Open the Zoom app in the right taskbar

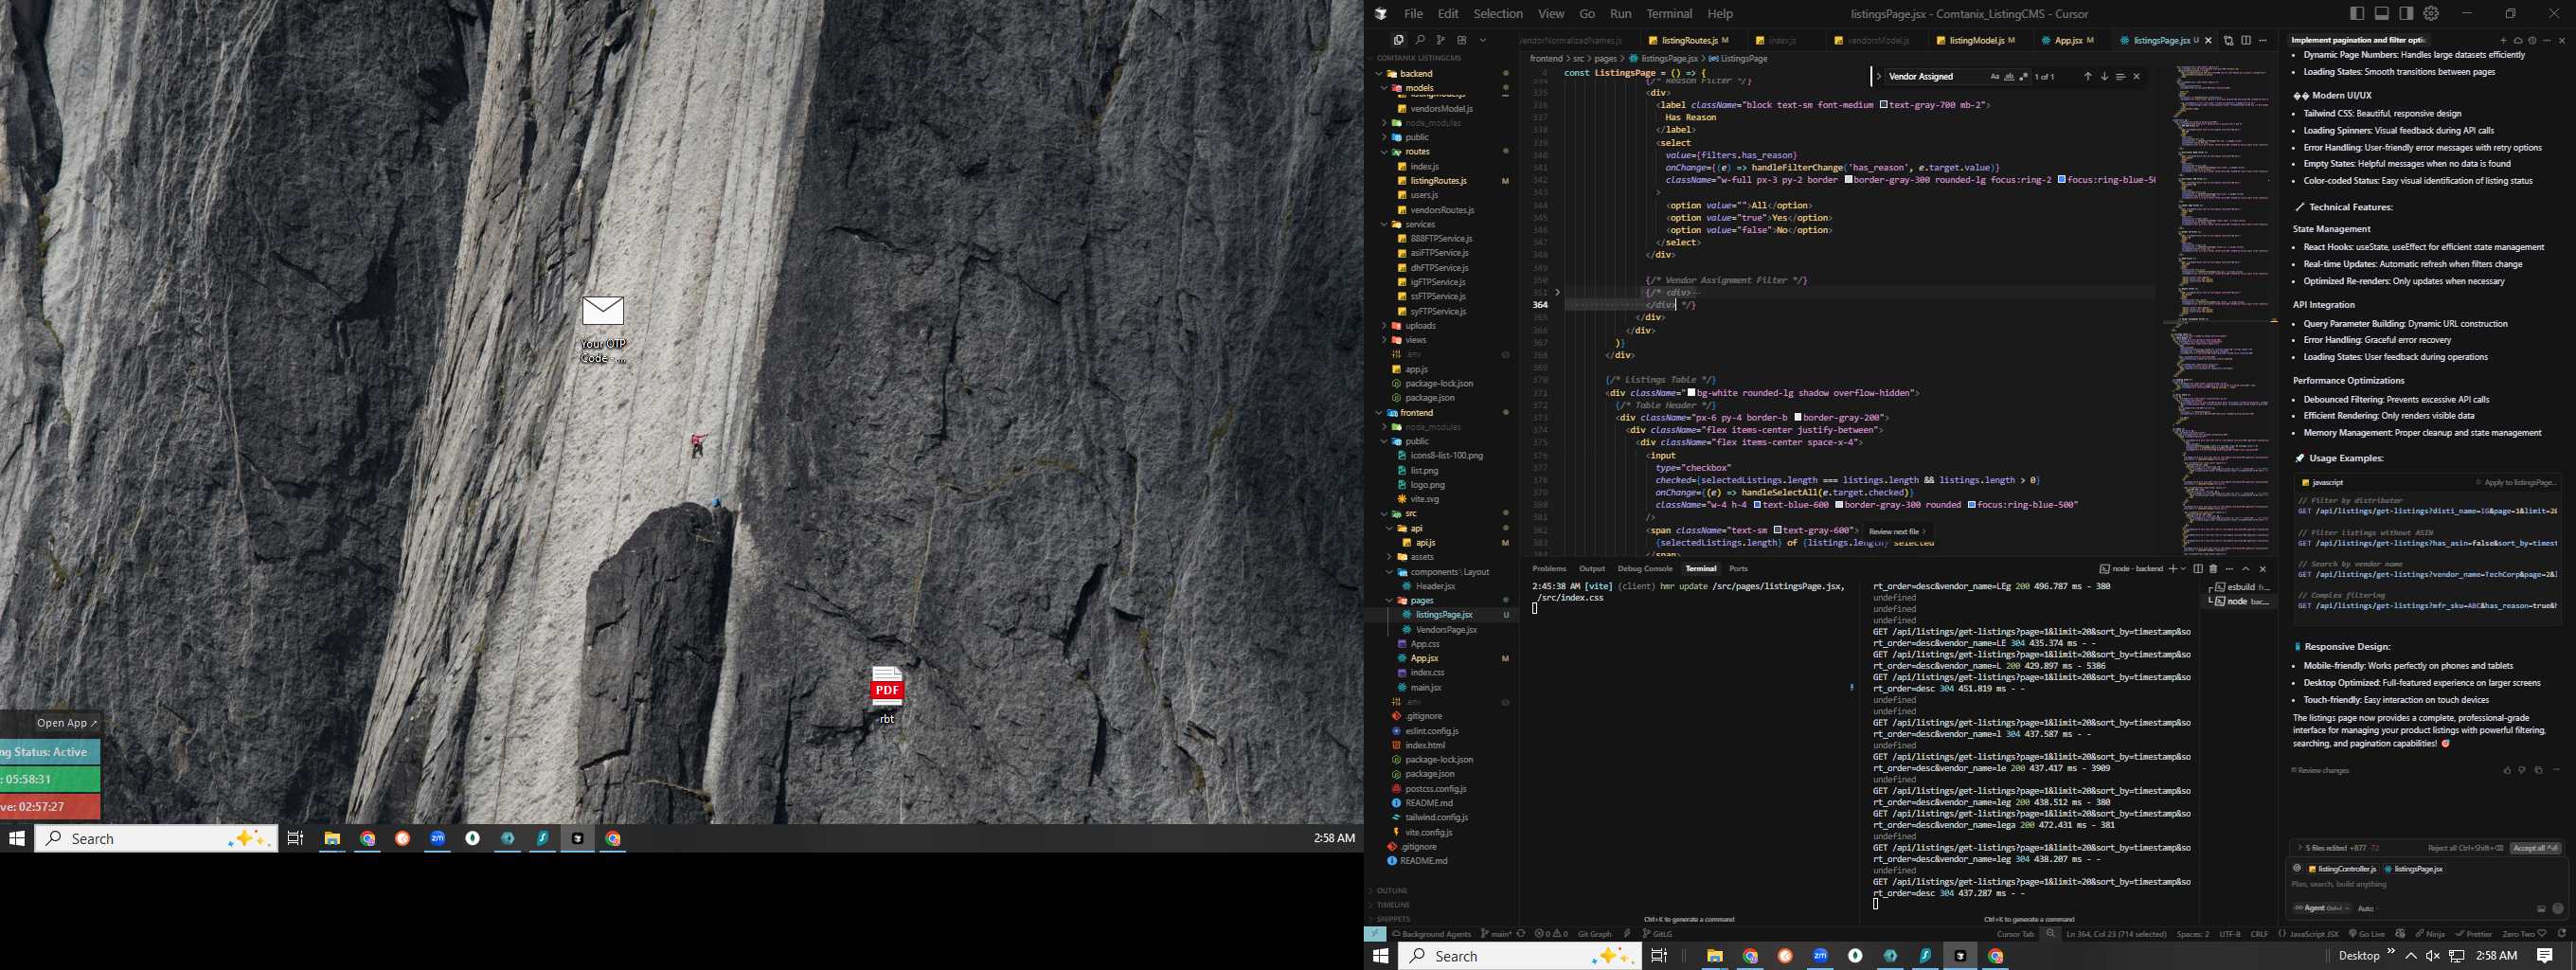coord(1820,956)
